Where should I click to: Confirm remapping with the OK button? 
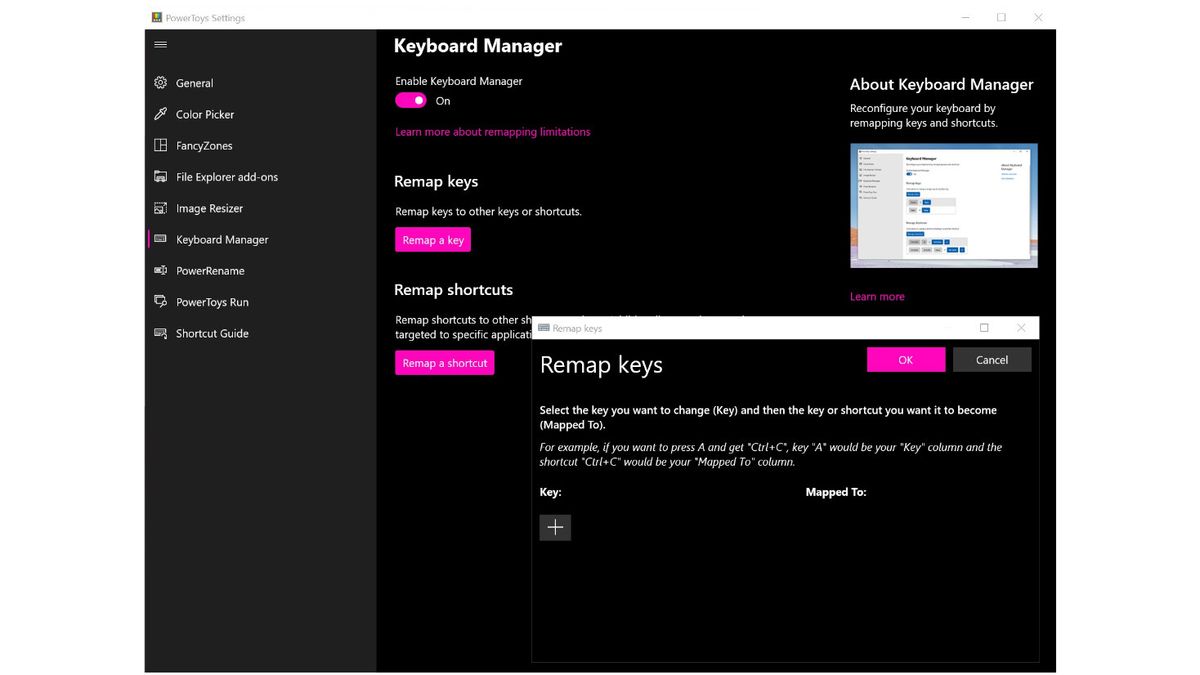[x=905, y=359]
